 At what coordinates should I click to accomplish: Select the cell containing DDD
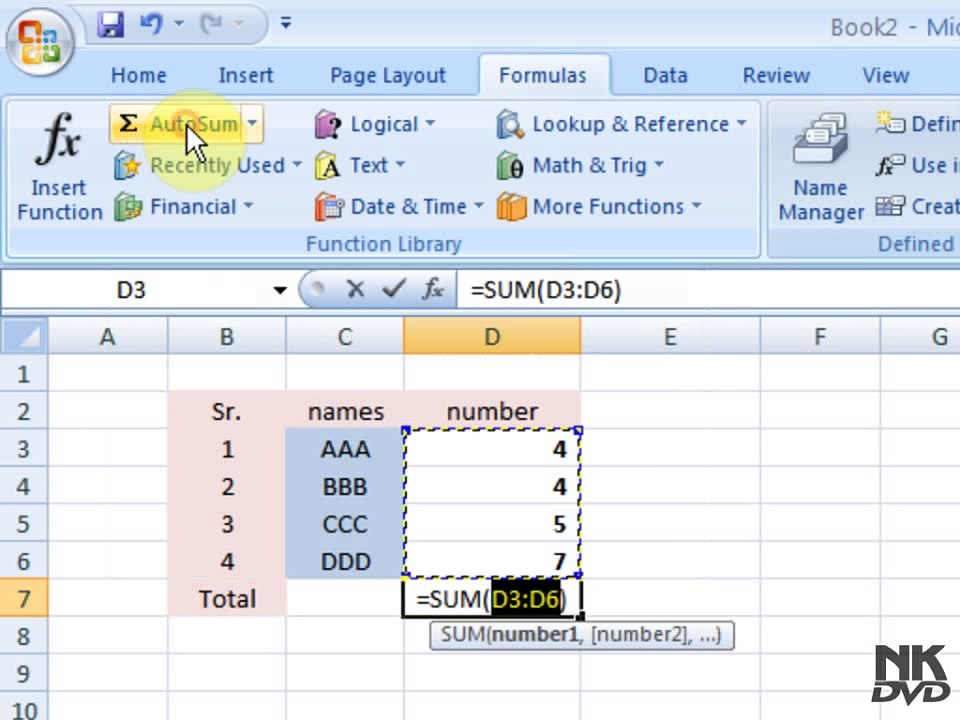(x=345, y=561)
